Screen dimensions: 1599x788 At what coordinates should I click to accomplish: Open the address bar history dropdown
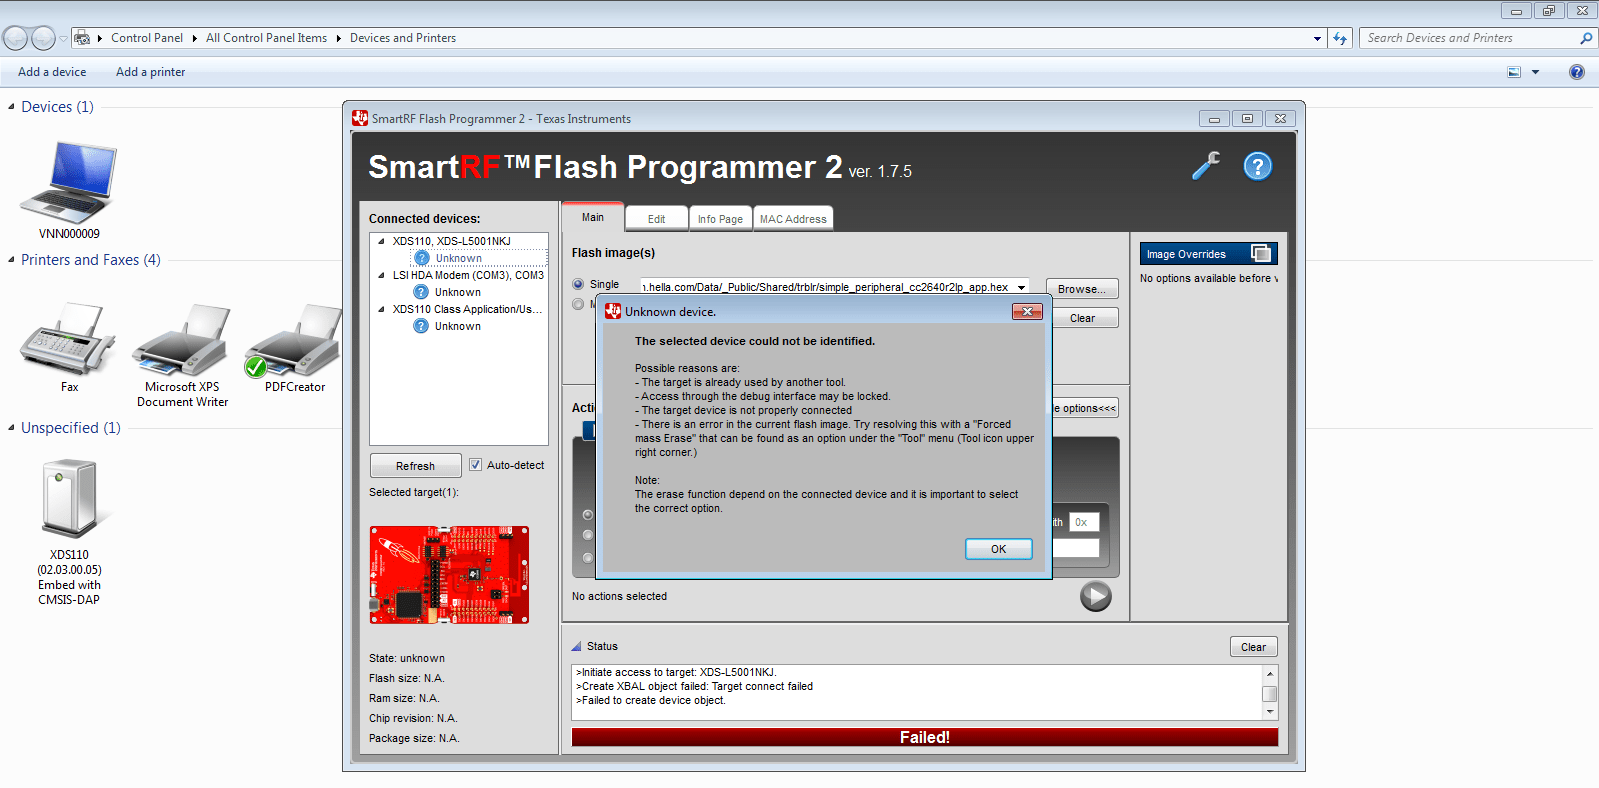point(1317,38)
